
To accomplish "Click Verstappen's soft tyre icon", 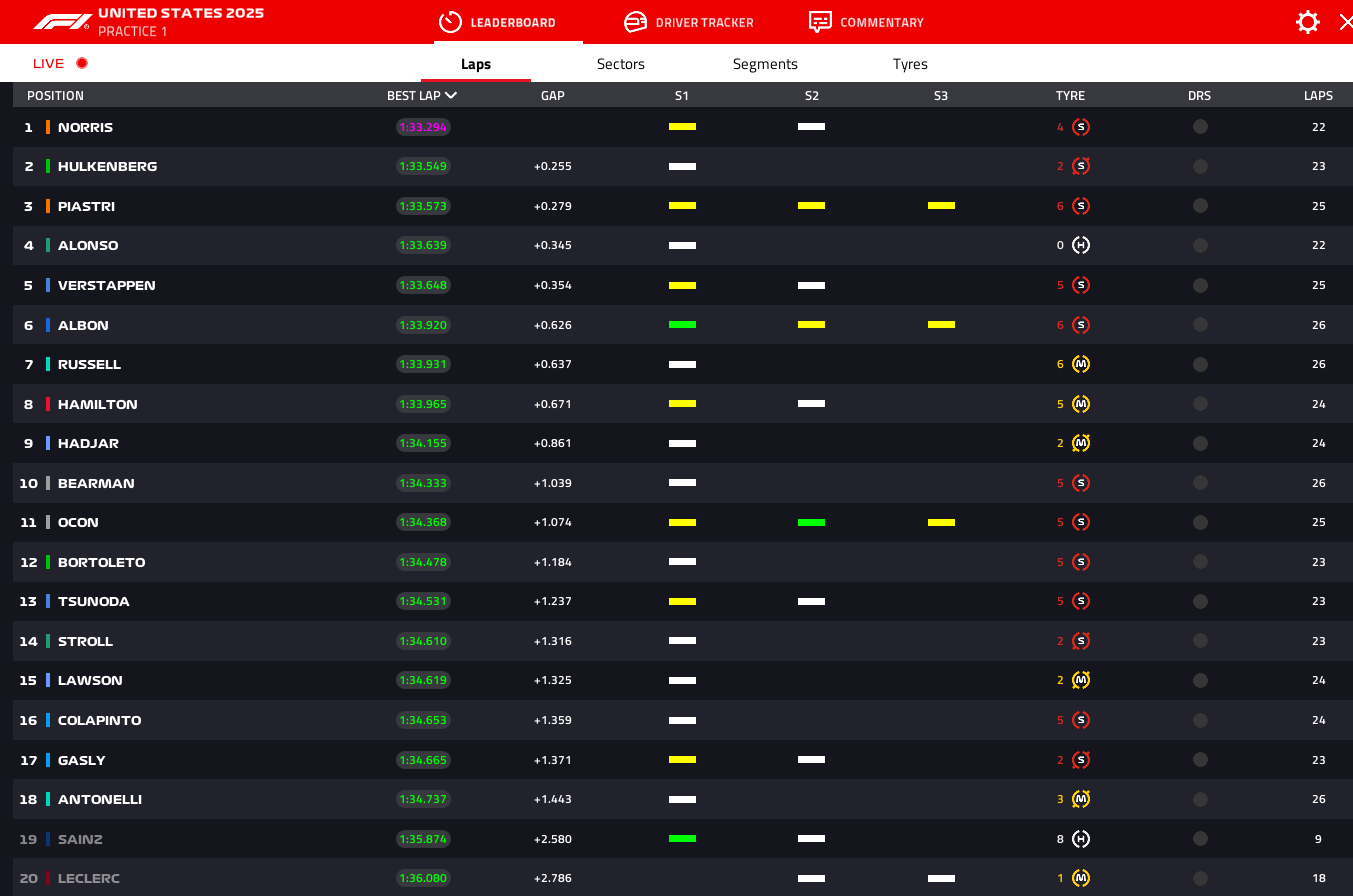I will 1080,285.
